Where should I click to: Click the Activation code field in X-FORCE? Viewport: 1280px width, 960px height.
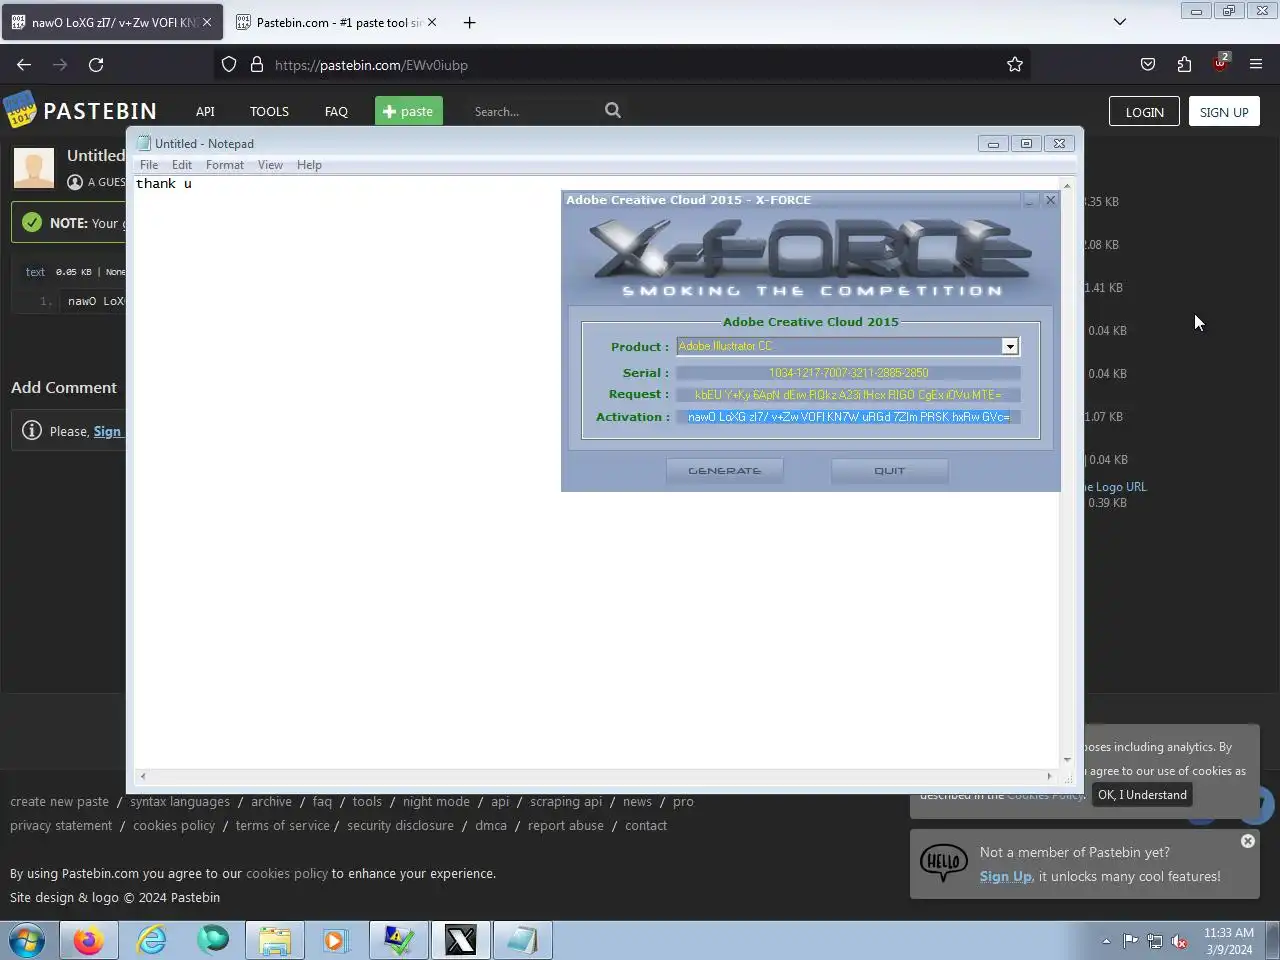[x=848, y=417]
